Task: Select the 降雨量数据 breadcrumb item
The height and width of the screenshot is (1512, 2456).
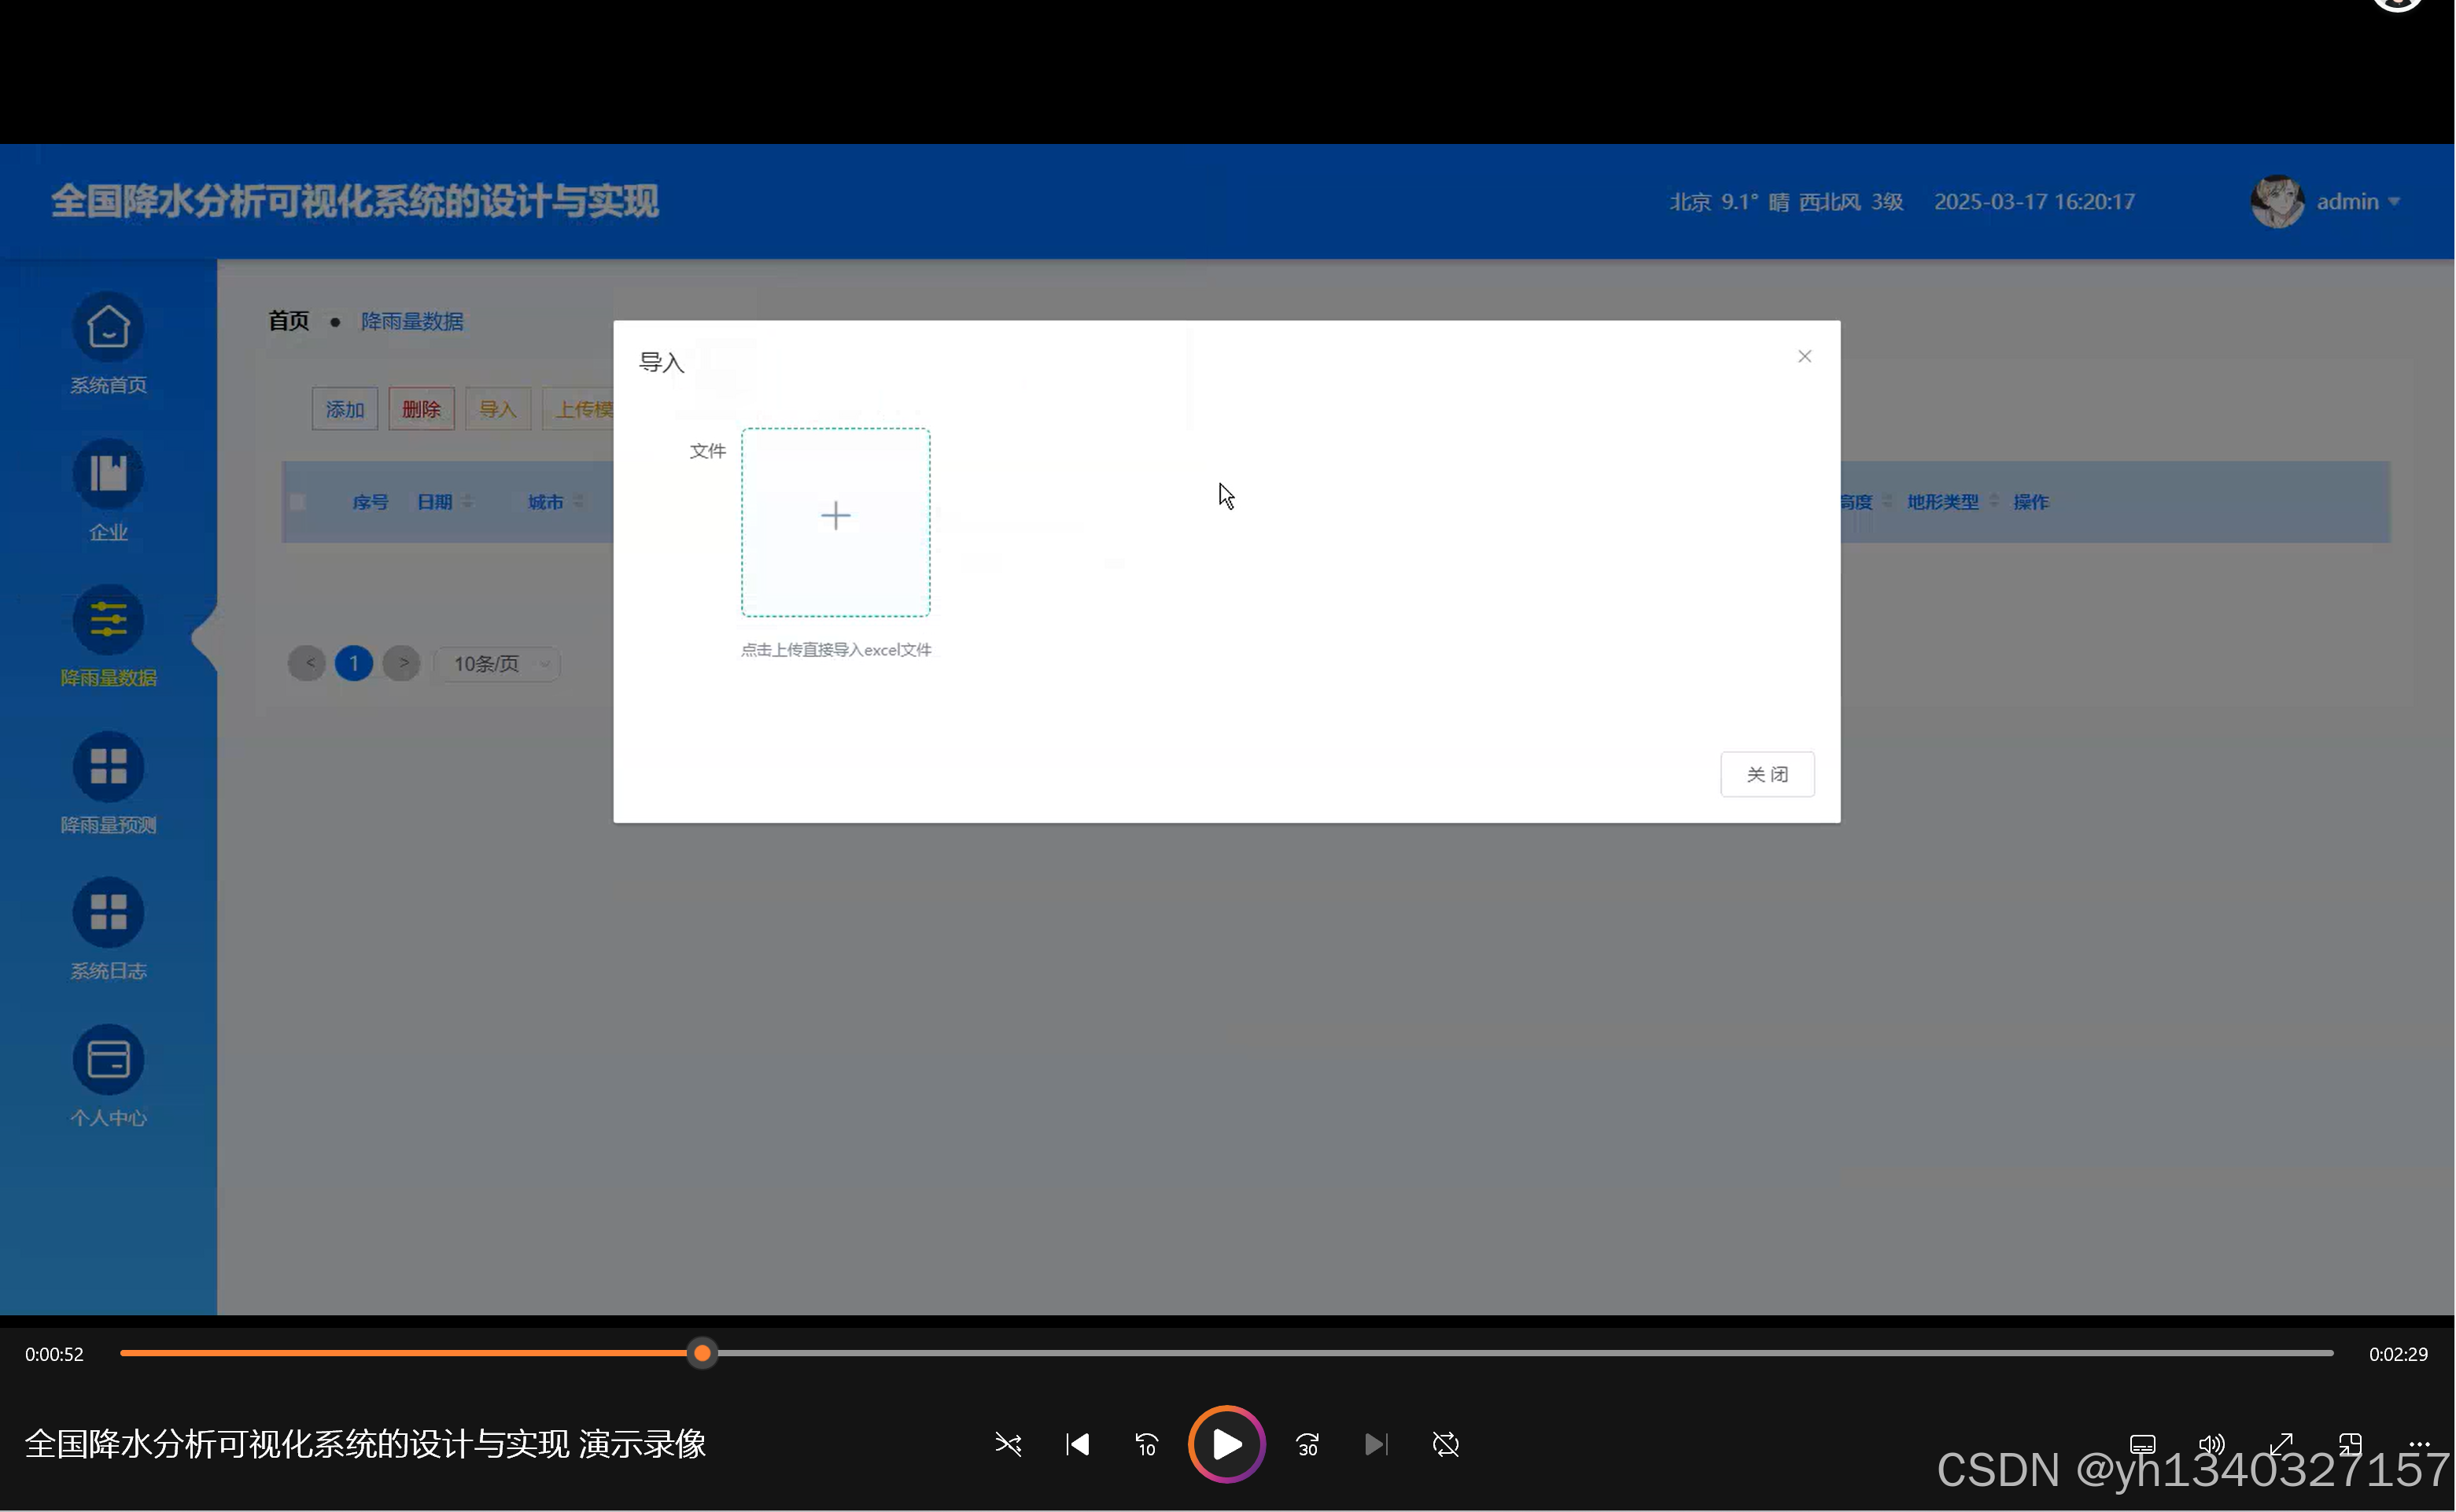Action: (412, 321)
